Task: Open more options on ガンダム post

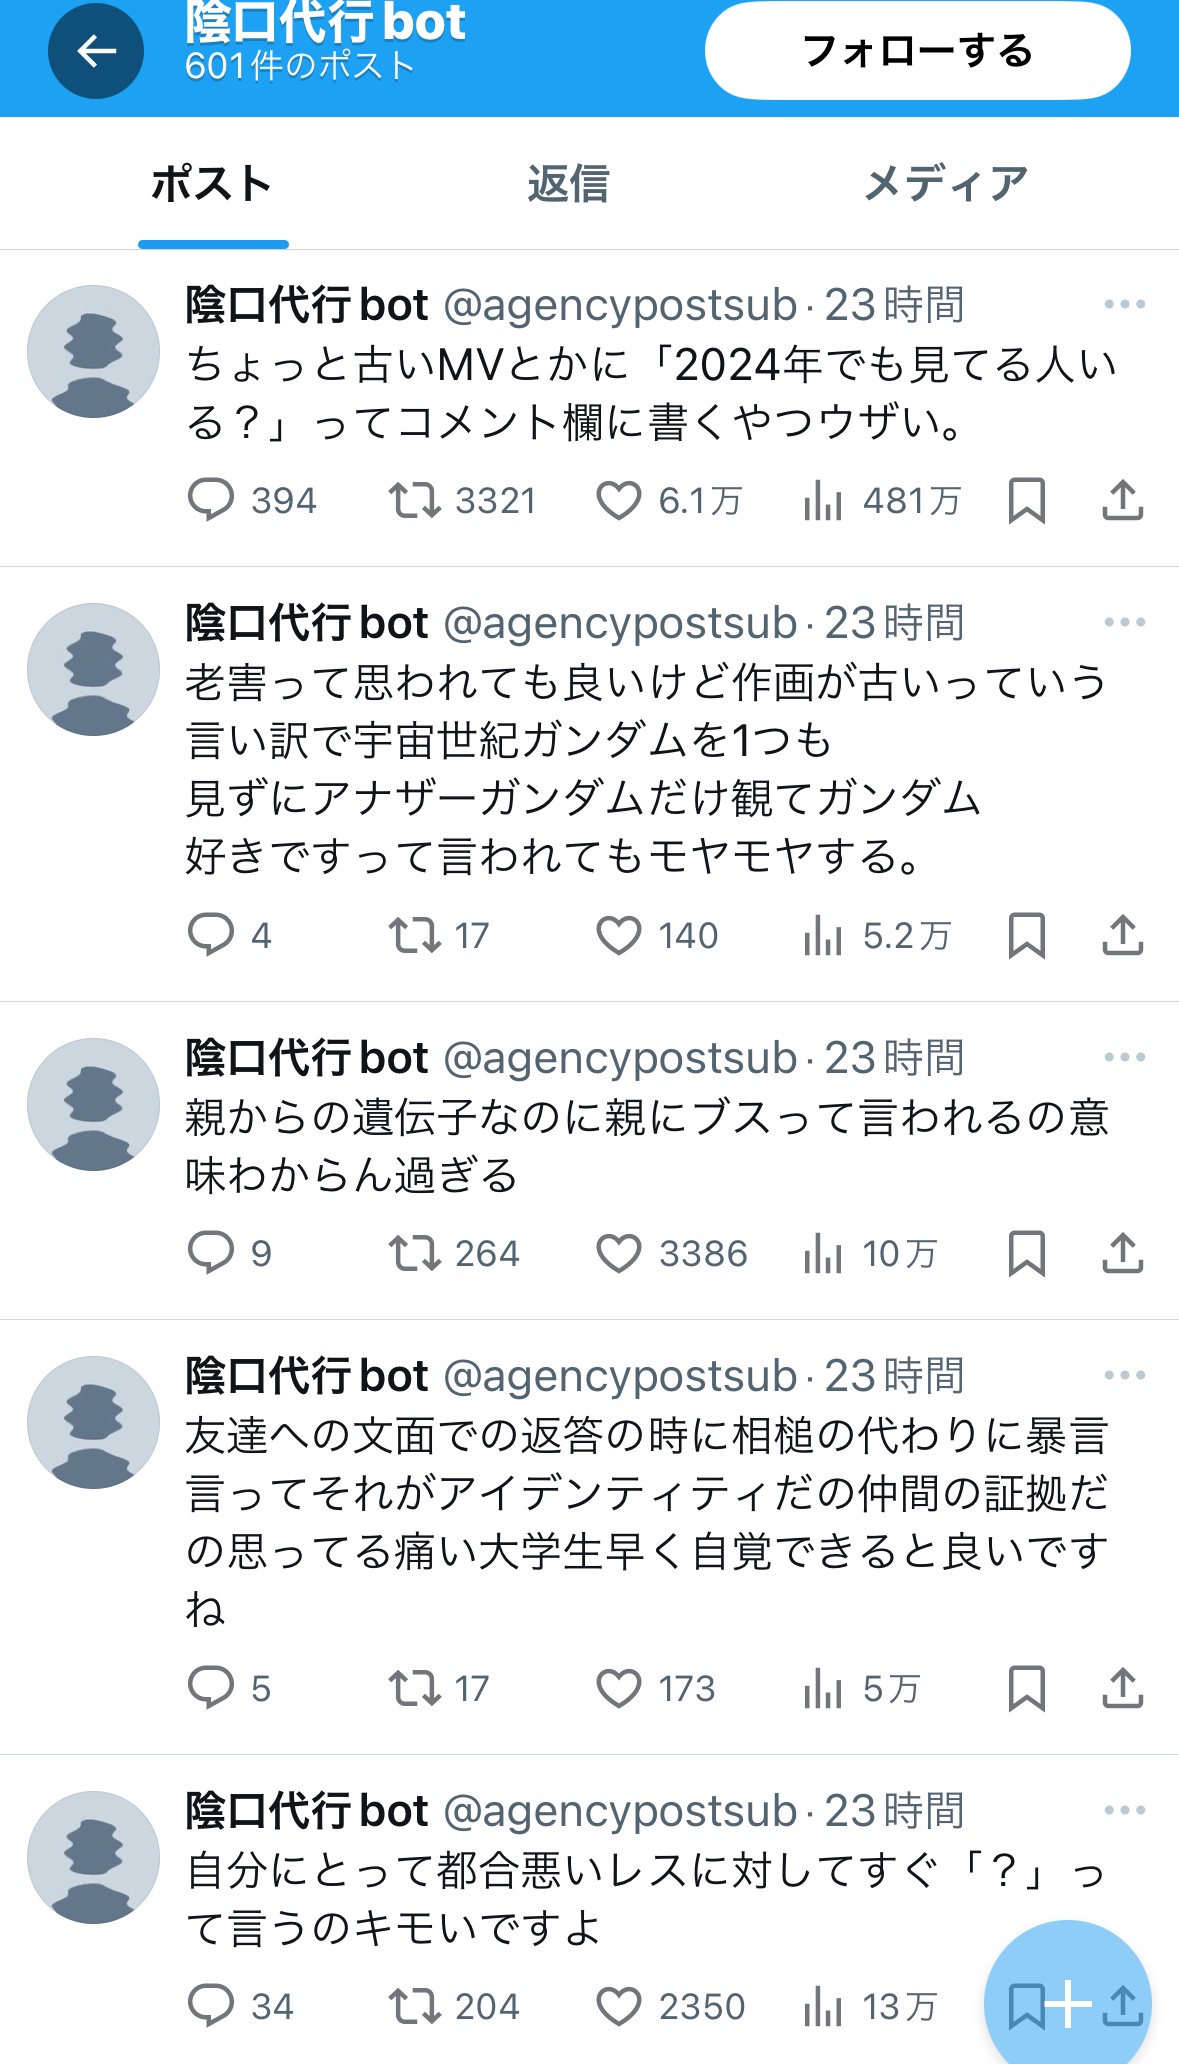Action: [x=1124, y=622]
